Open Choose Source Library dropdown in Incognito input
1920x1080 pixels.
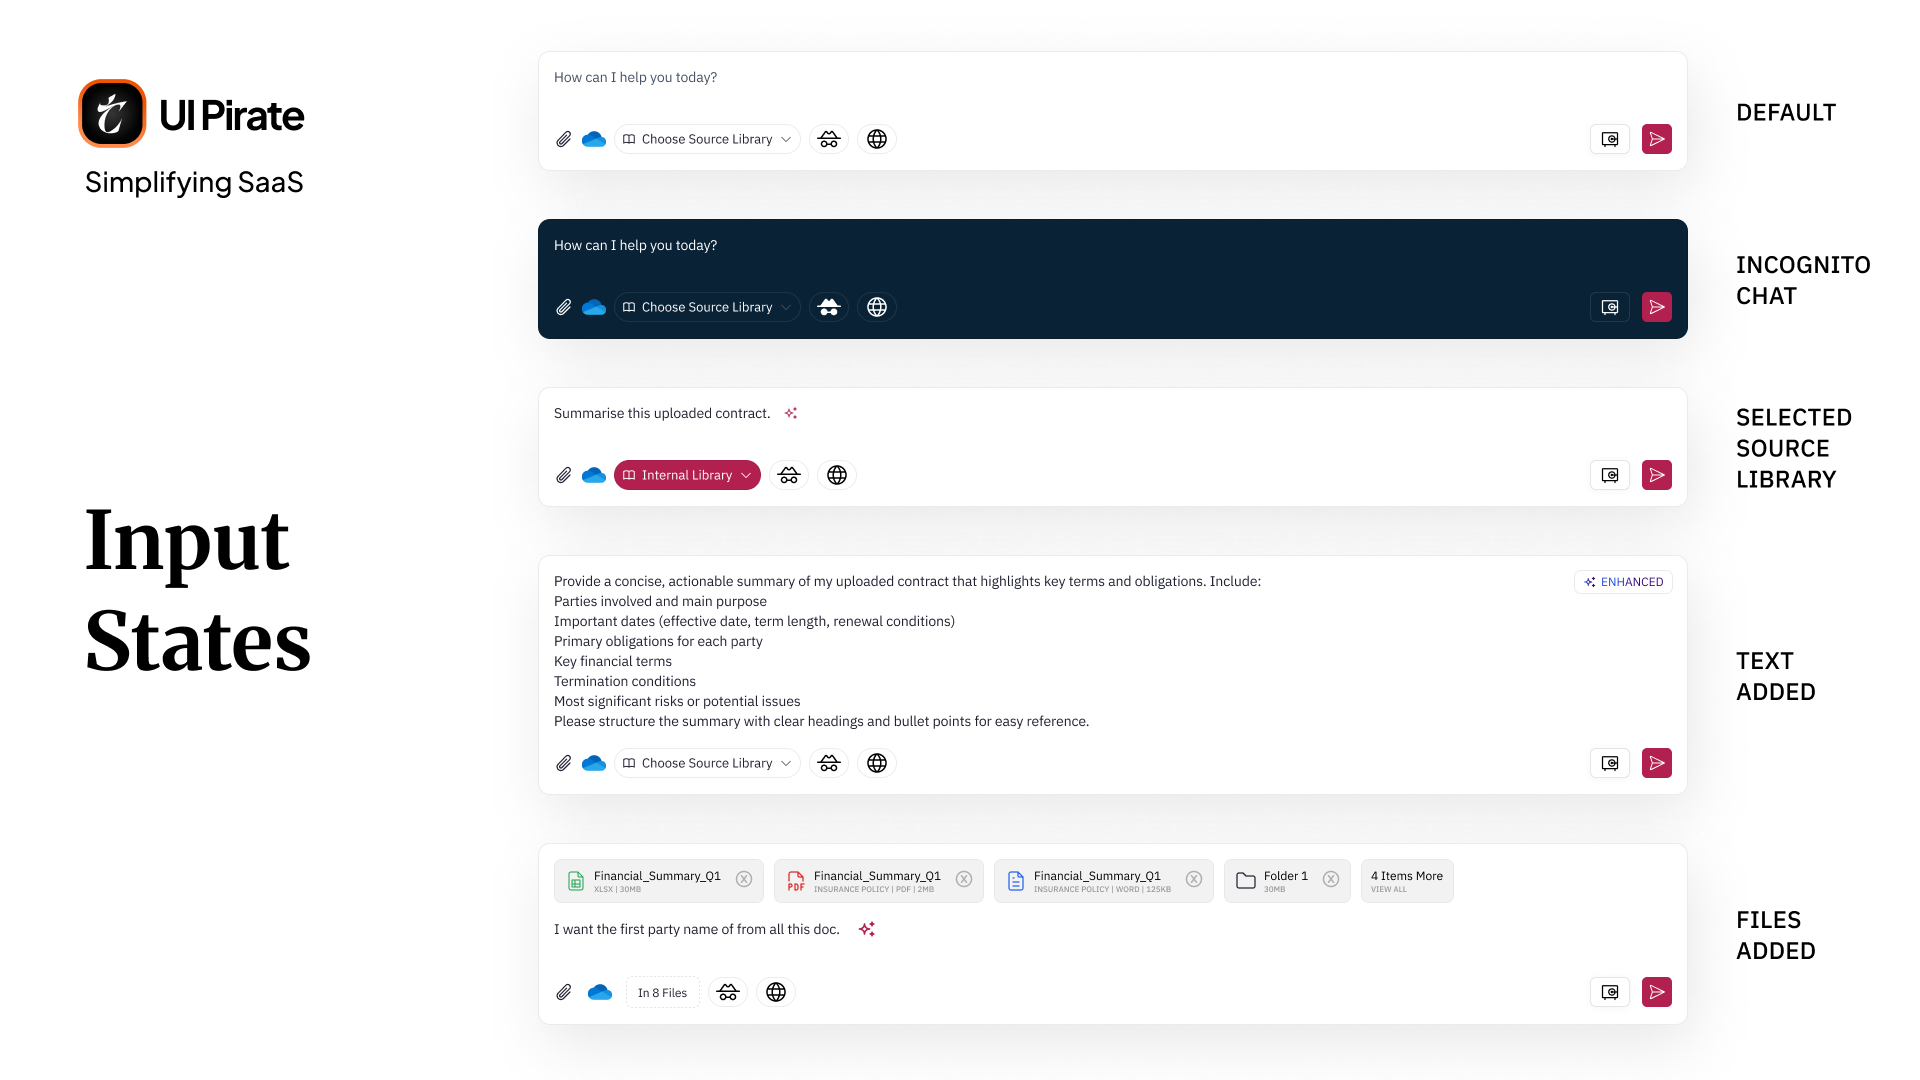point(708,307)
